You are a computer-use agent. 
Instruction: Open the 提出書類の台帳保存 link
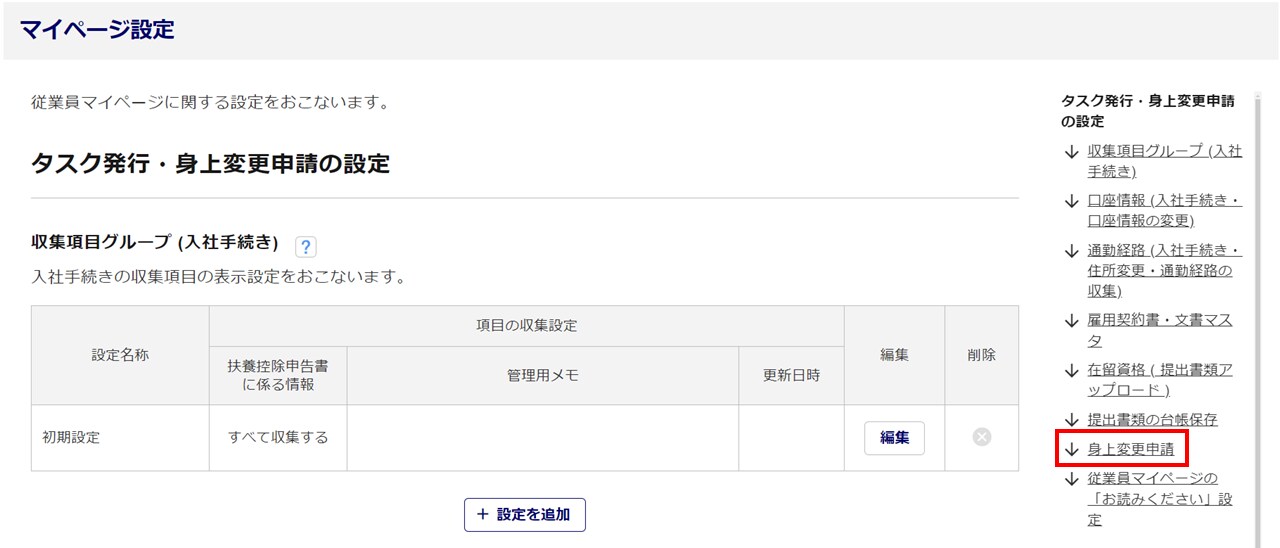[1152, 420]
